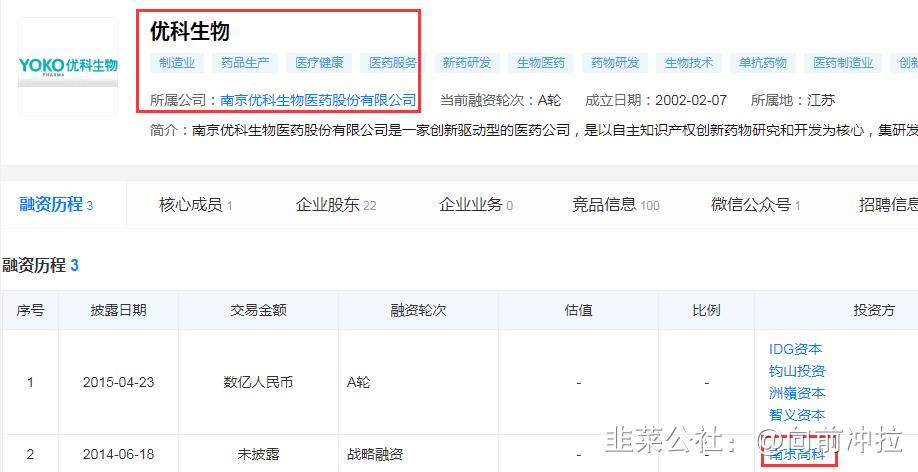The width and height of the screenshot is (918, 472).
Task: Click the 简介 company description text
Action: 534,130
